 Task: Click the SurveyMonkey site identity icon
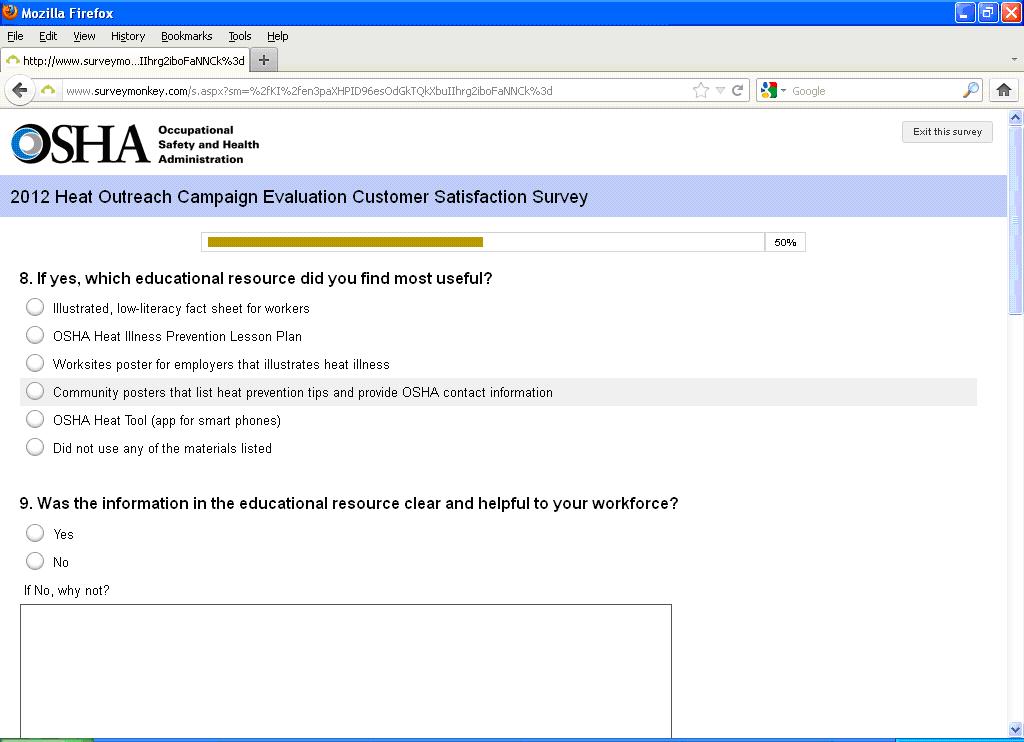coord(48,90)
